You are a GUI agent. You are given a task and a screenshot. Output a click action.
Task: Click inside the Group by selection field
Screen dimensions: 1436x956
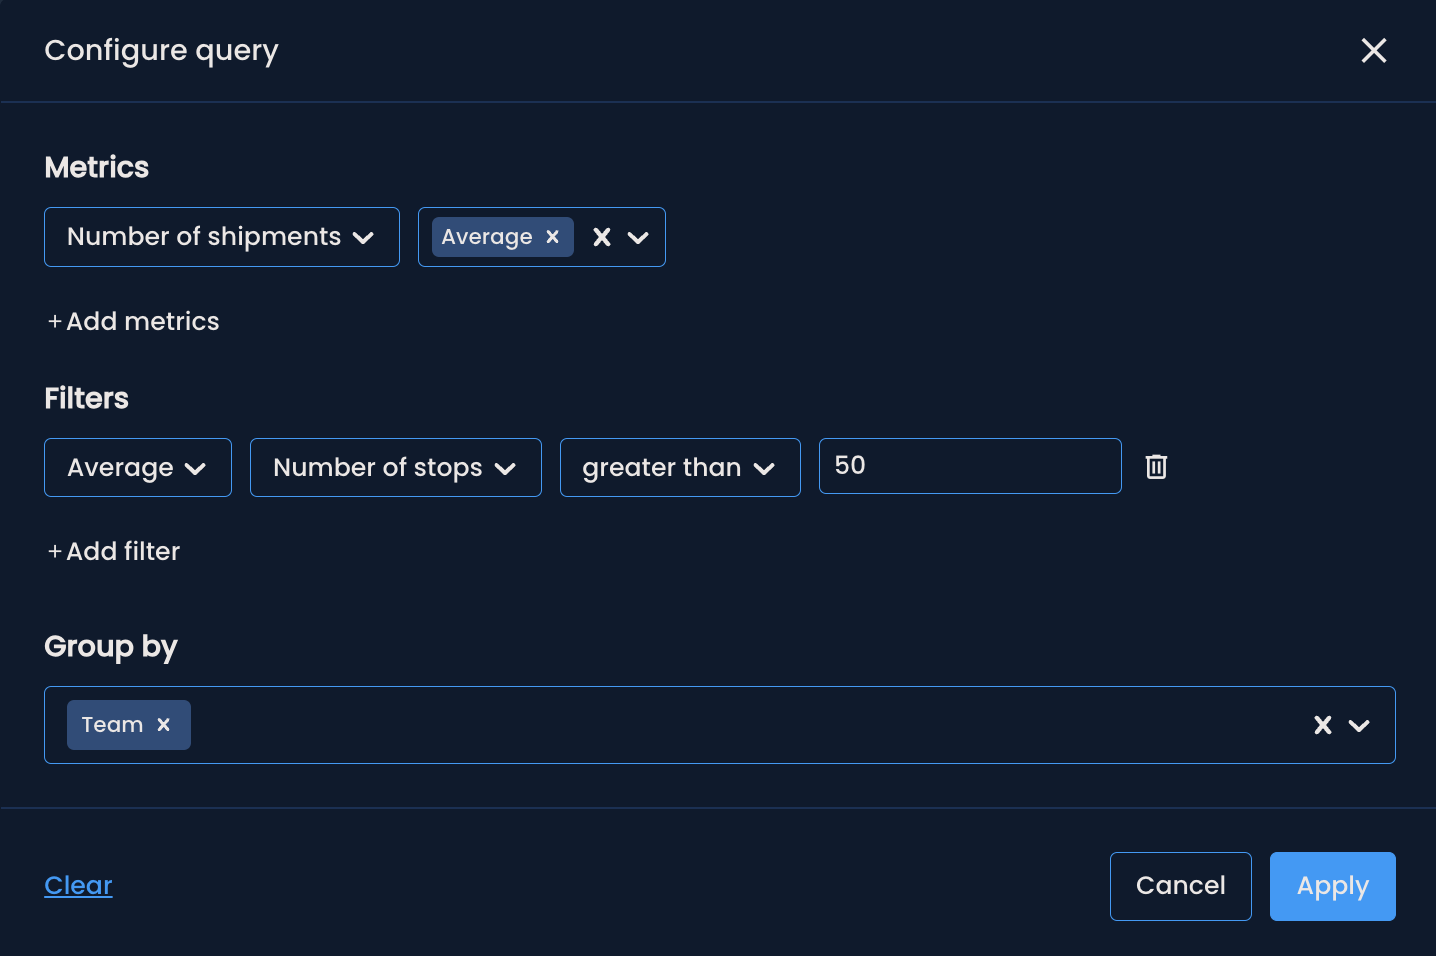pyautogui.click(x=740, y=725)
